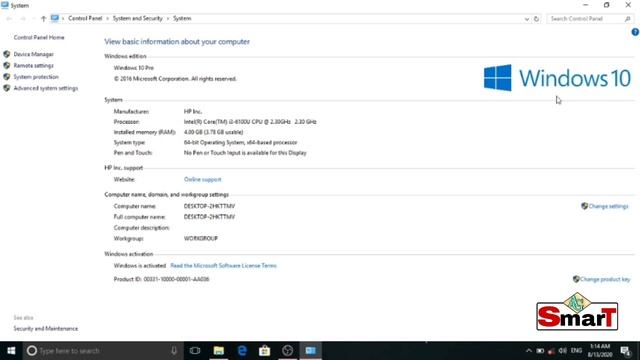Open Task View from taskbar
Screen dimensions: 640x360
click(x=195, y=351)
